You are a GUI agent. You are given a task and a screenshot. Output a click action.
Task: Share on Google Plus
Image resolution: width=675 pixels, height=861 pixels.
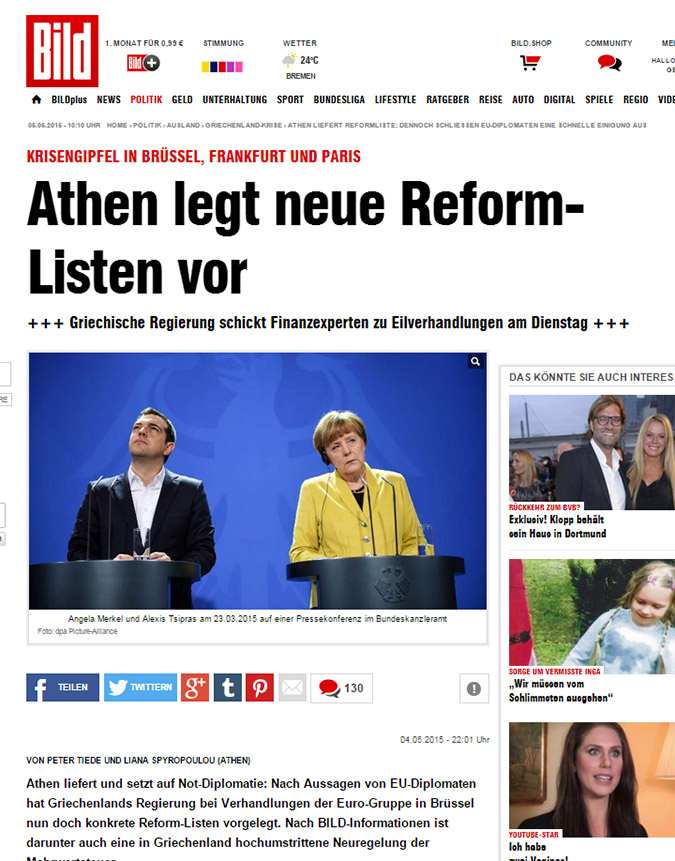click(195, 687)
